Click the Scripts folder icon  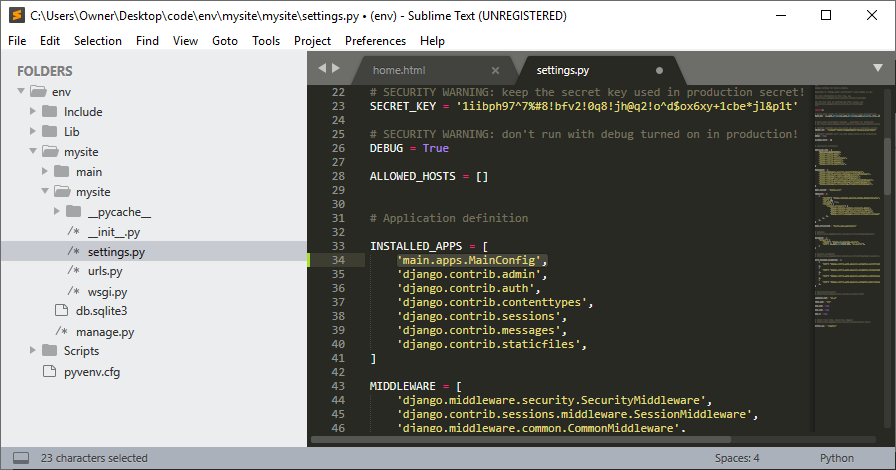(50, 350)
